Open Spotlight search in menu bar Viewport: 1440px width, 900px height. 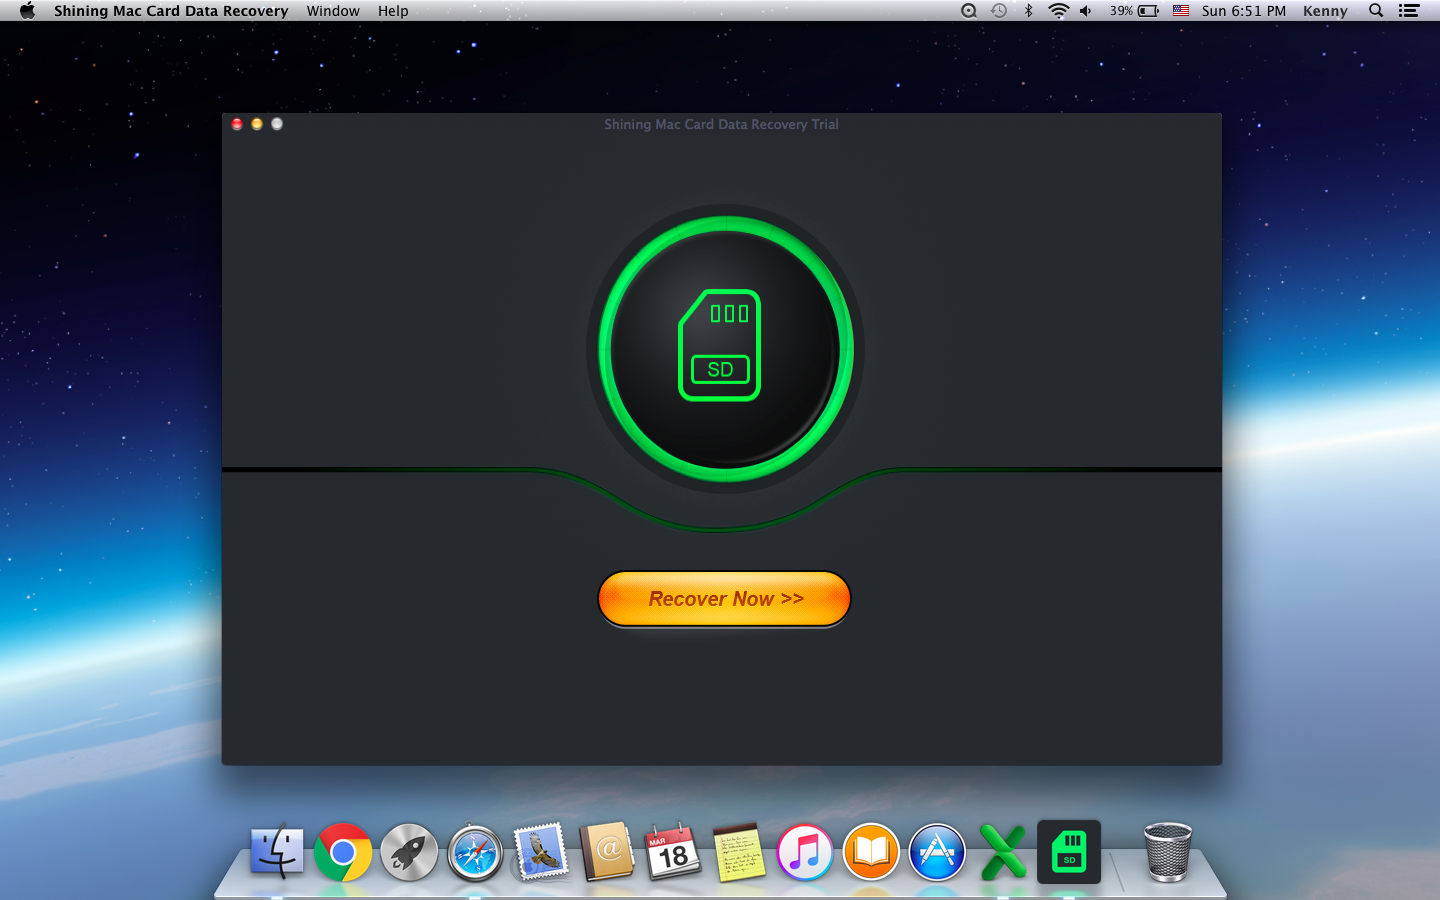click(1376, 11)
